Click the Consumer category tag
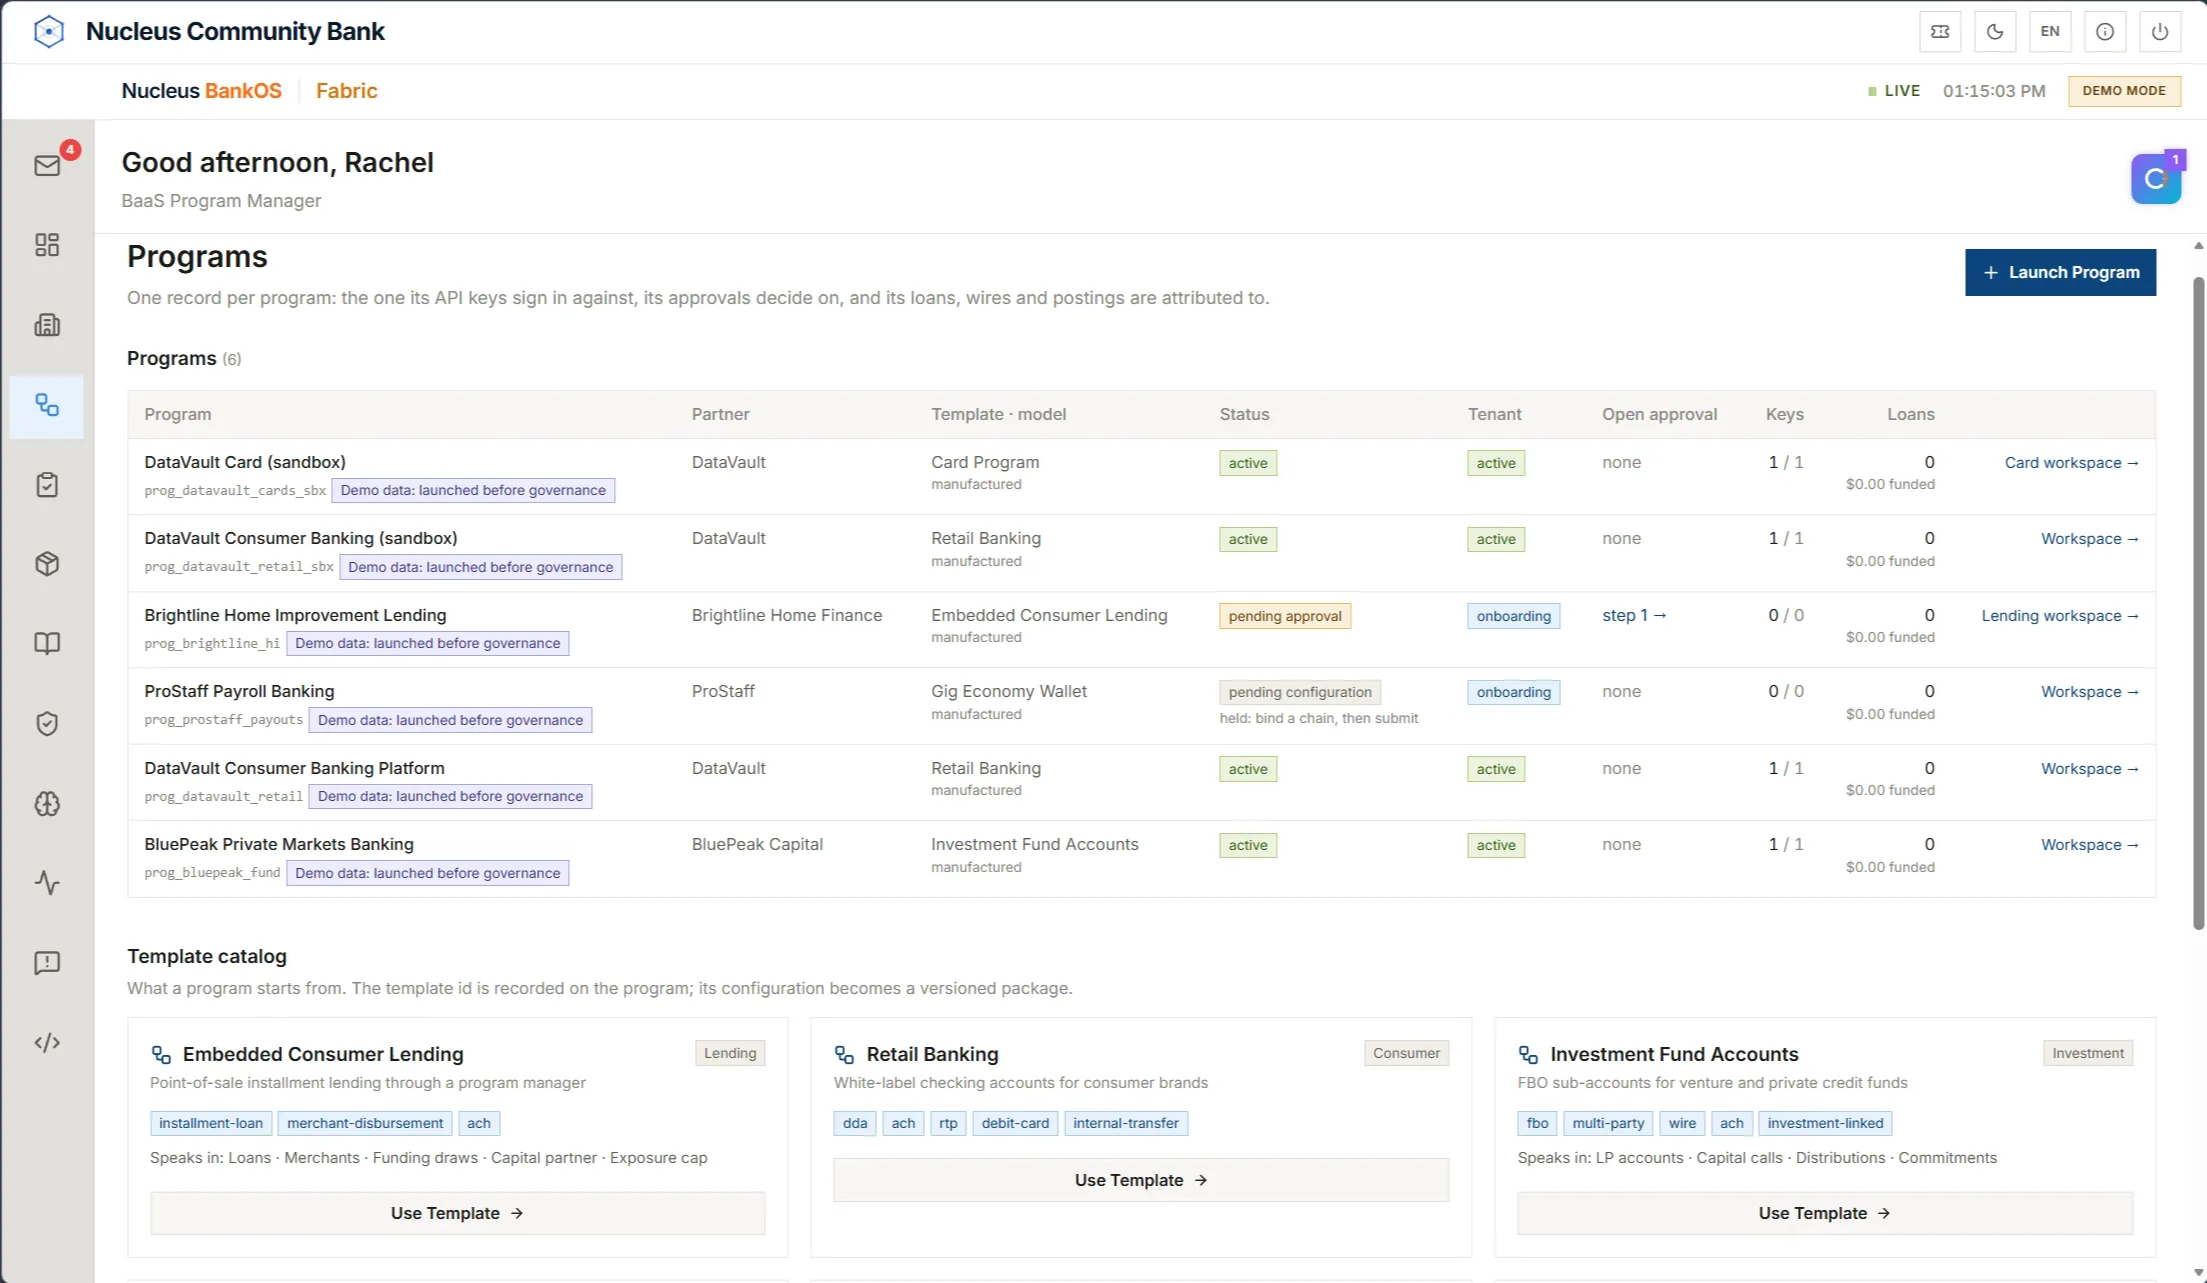This screenshot has height=1283, width=2207. pyautogui.click(x=1406, y=1053)
